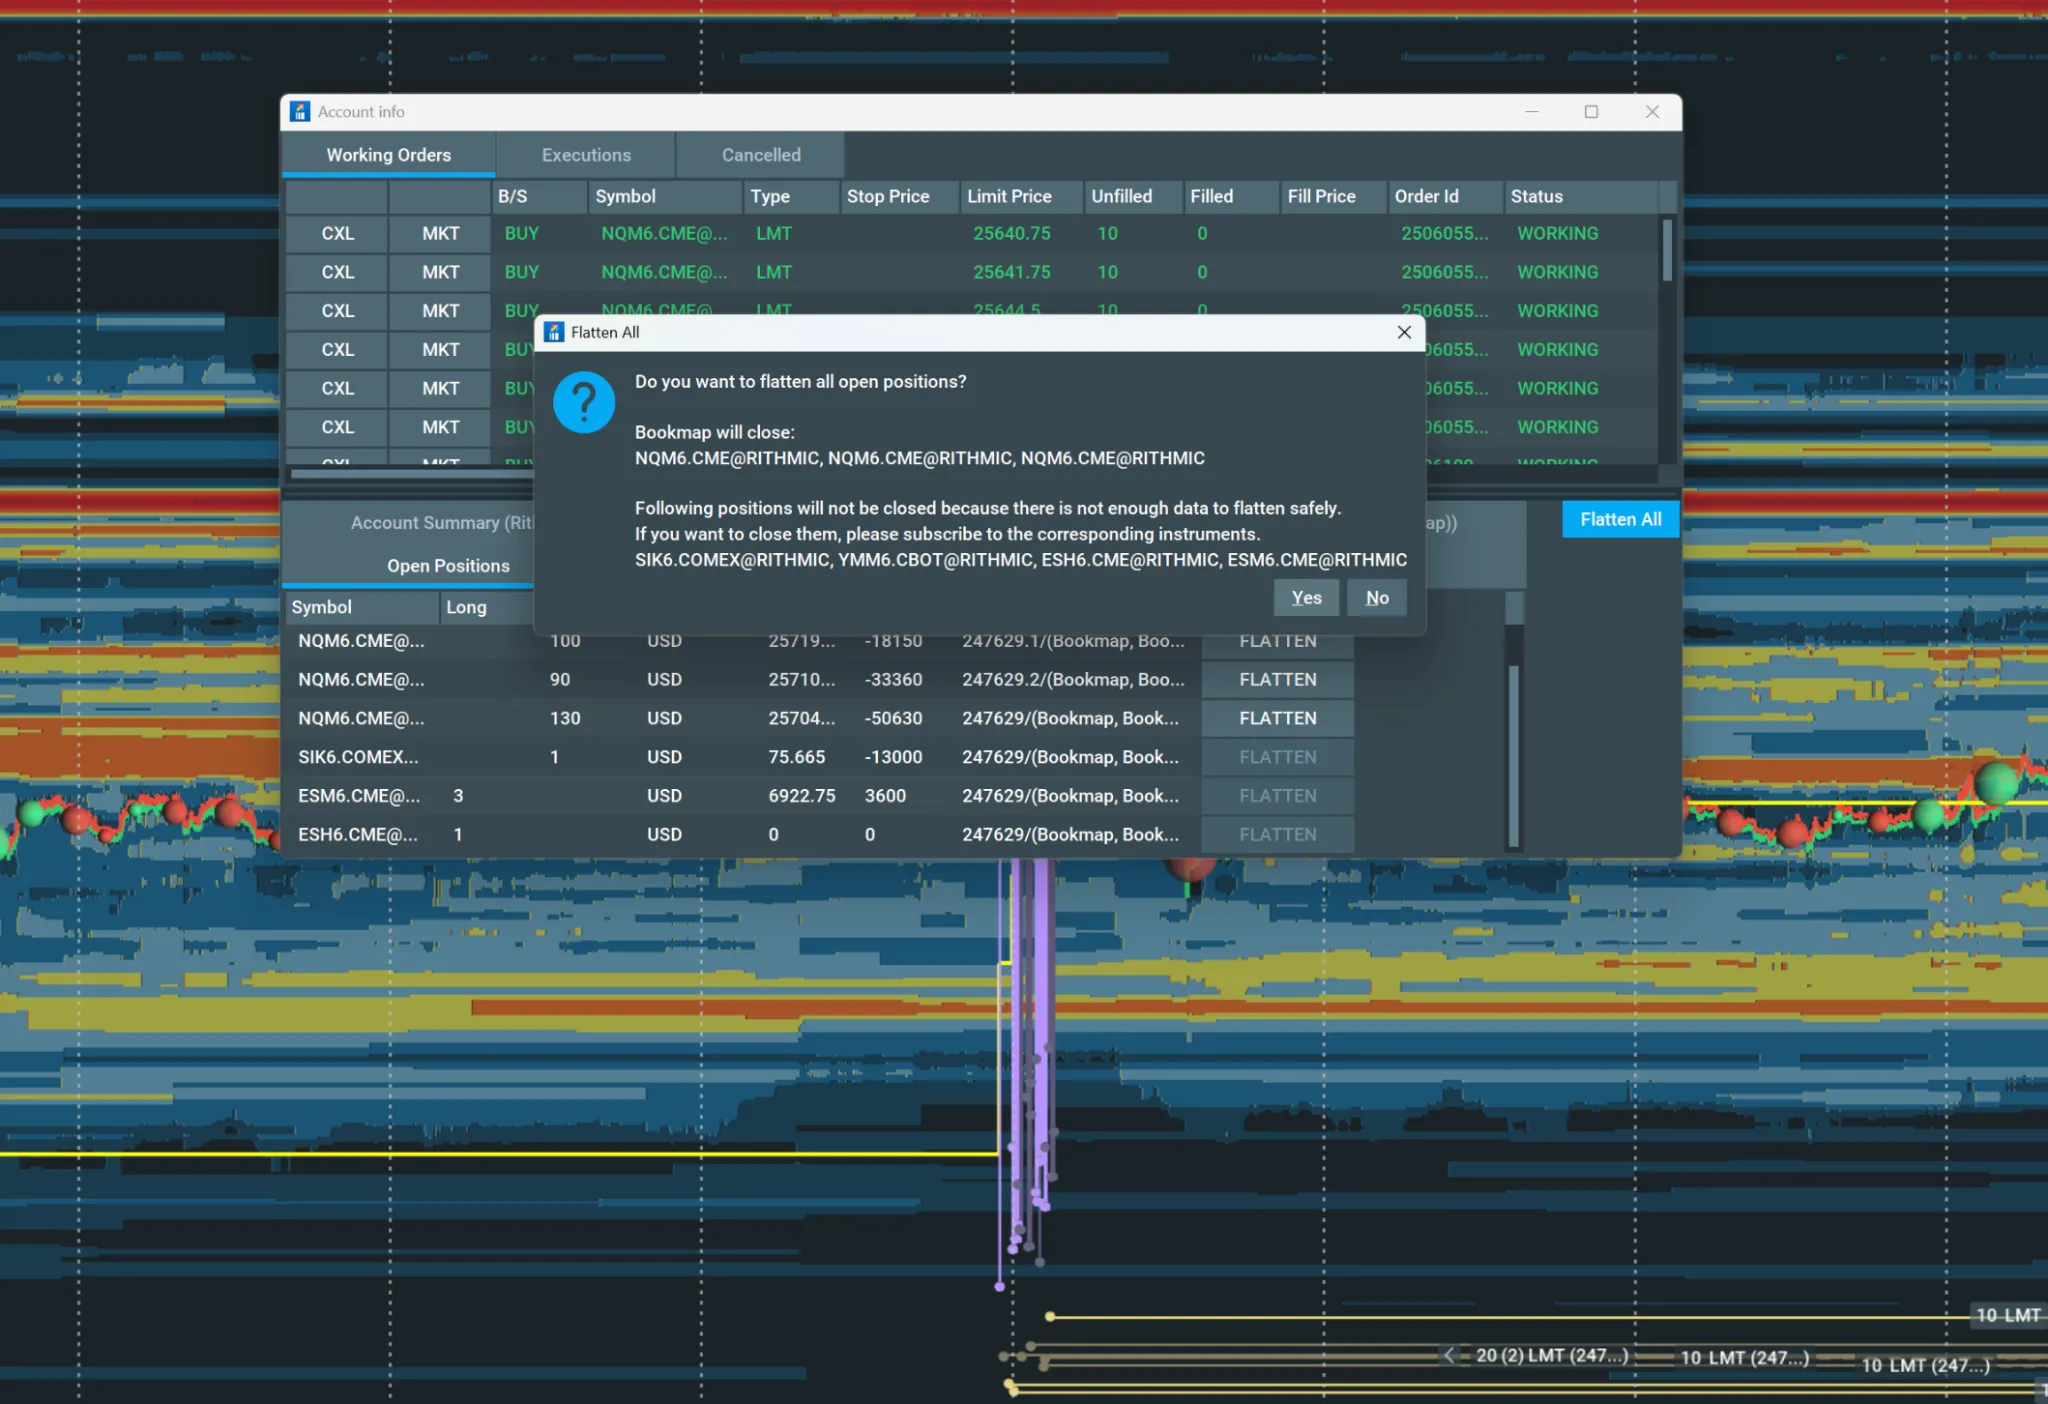
Task: Open the Account Summary tab
Action: tap(441, 523)
